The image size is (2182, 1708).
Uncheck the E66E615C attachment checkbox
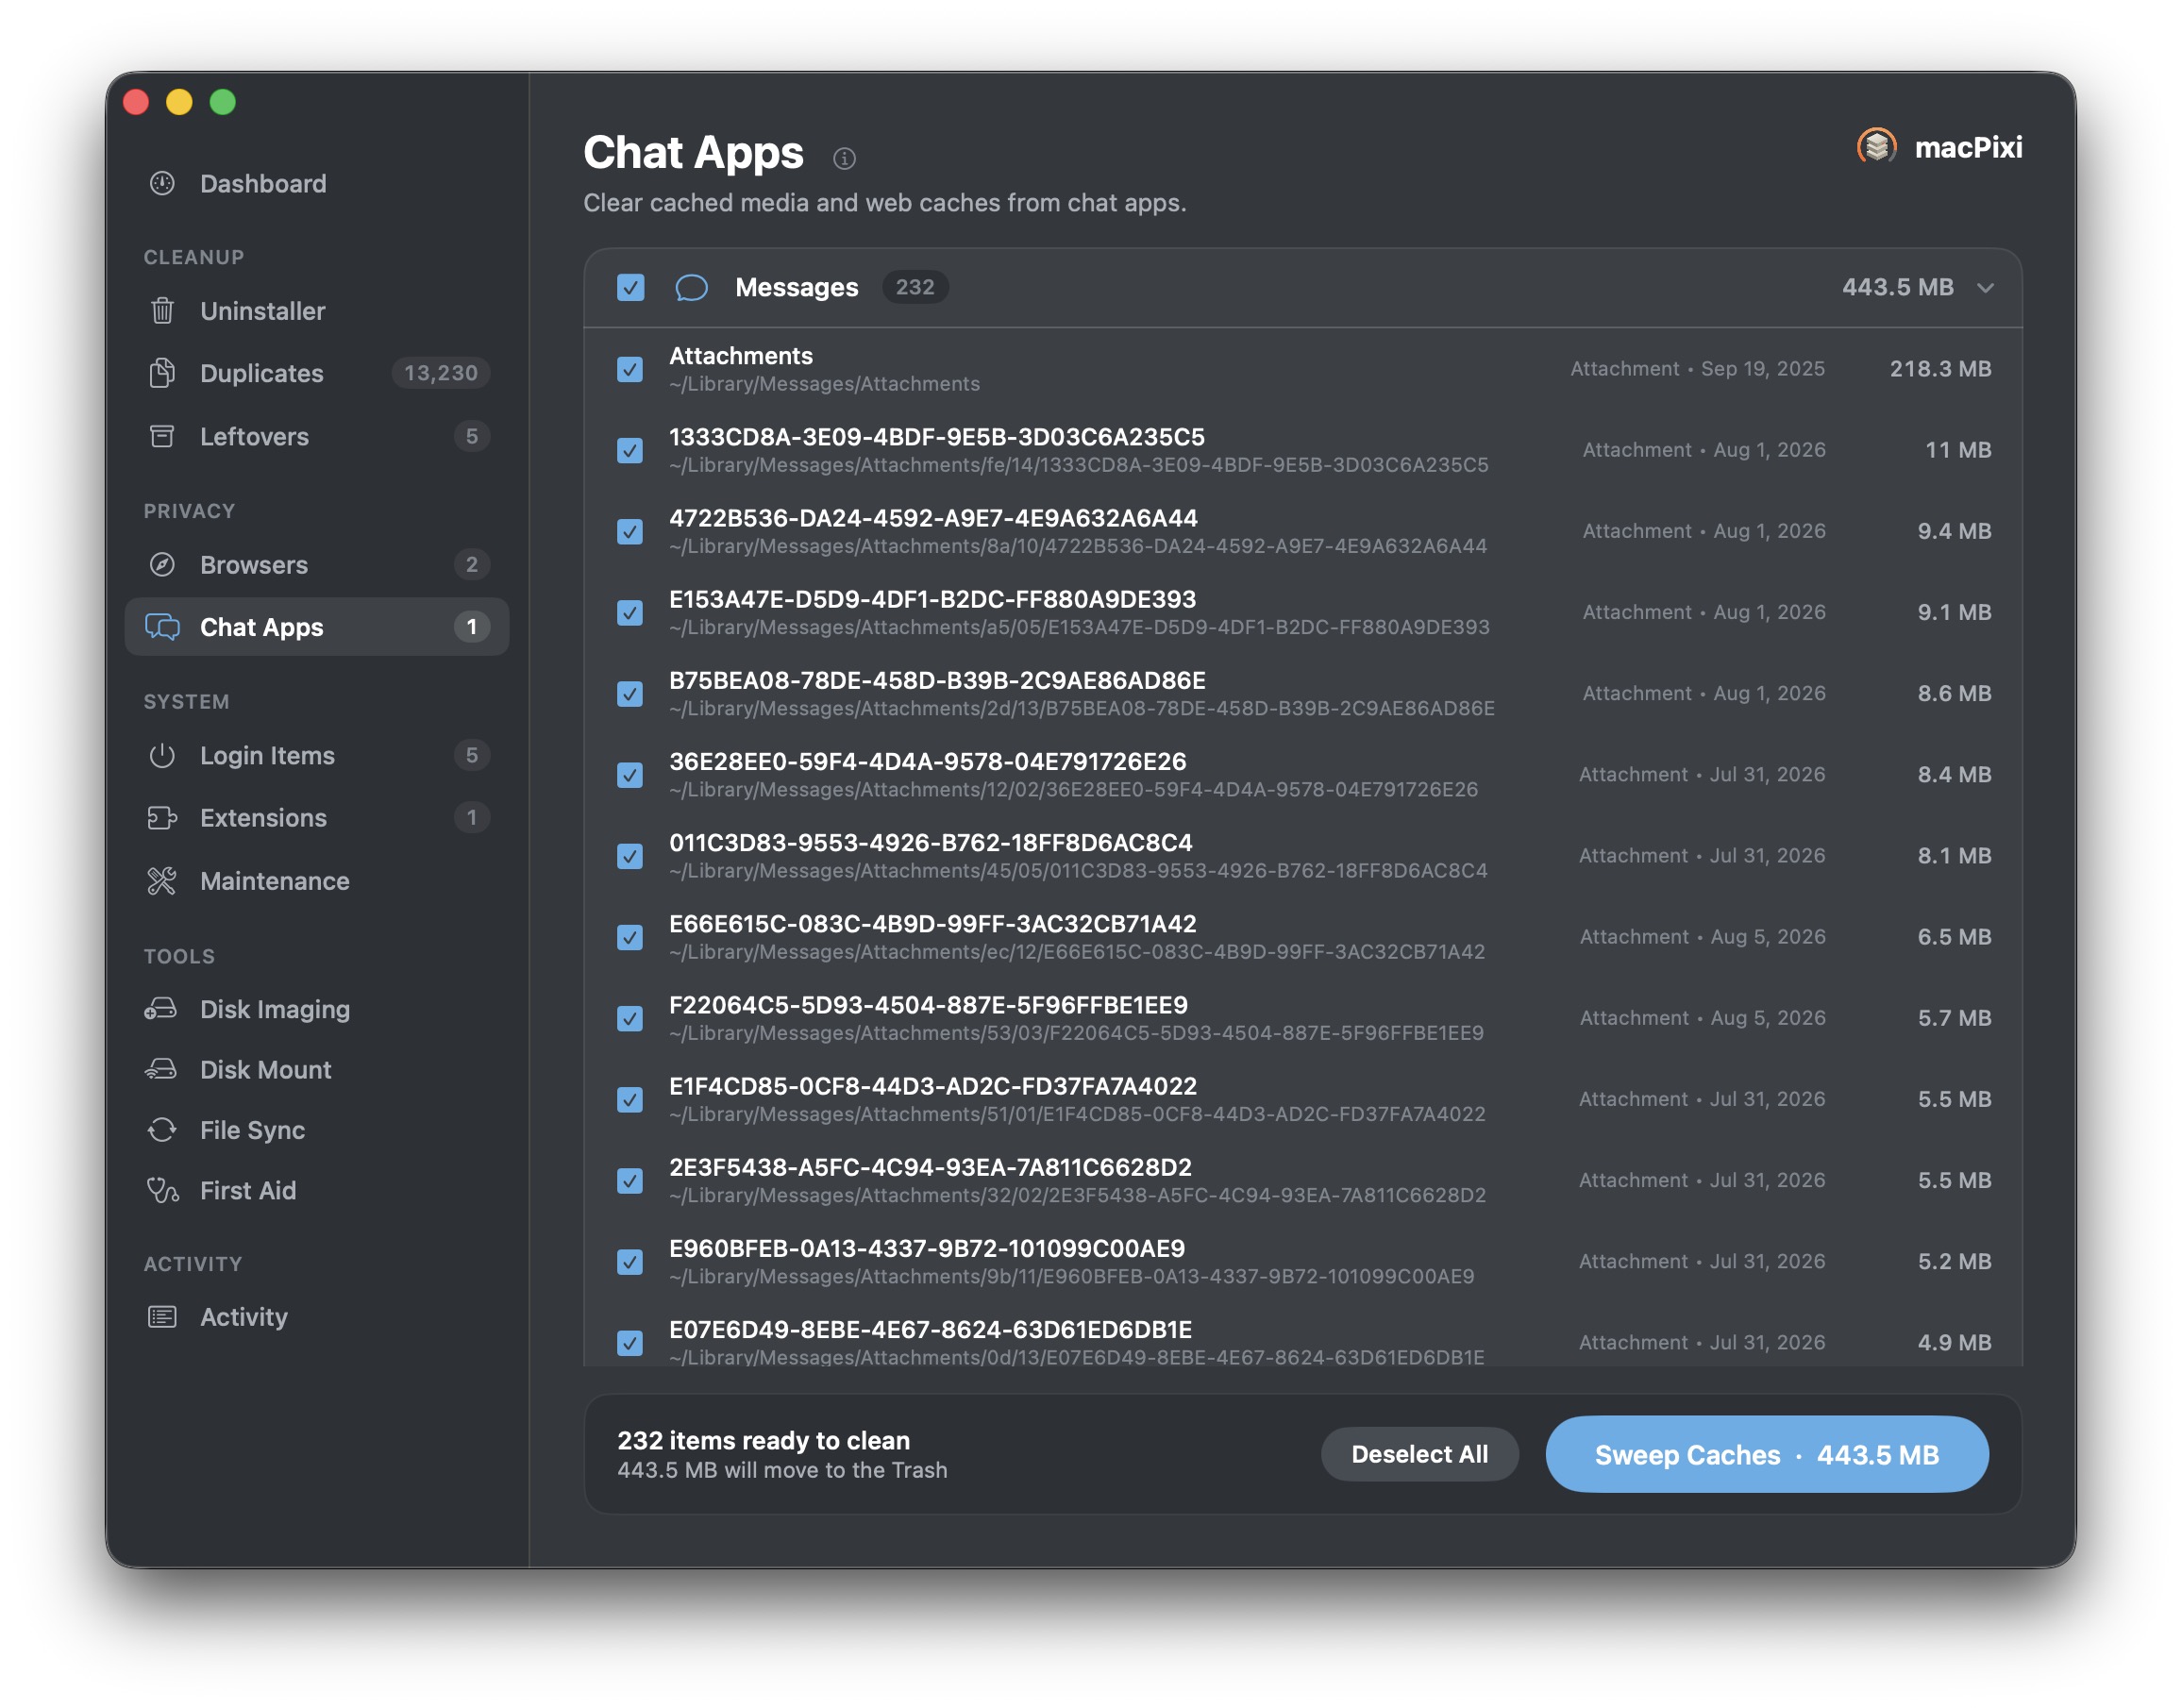630,937
